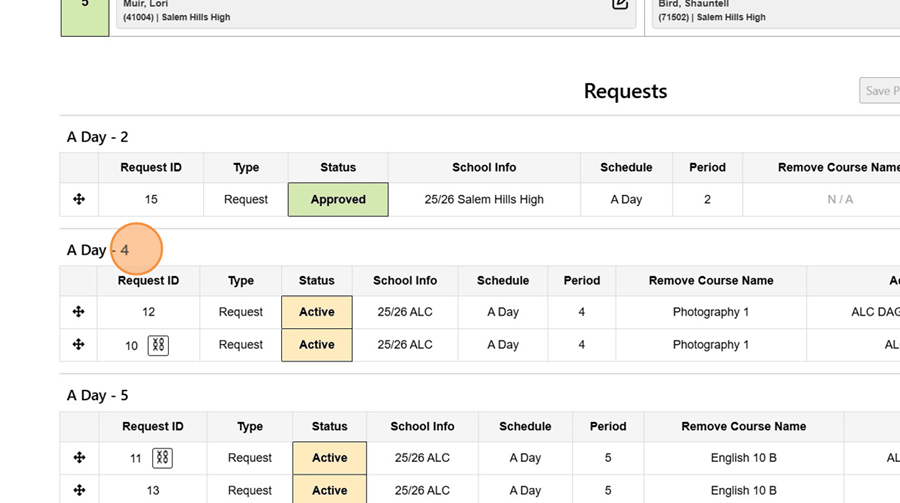900x503 pixels.
Task: Click the move handle for request 15
Action: click(79, 199)
